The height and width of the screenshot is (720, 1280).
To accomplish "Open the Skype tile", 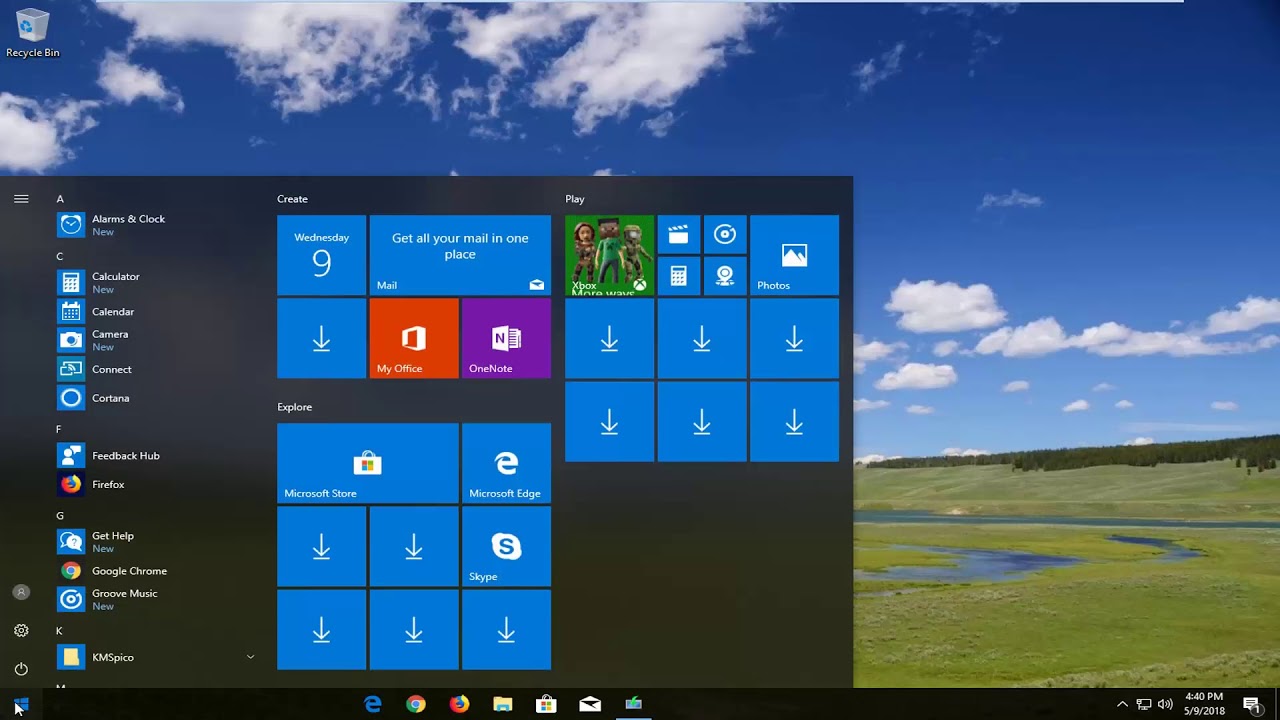I will [x=506, y=546].
